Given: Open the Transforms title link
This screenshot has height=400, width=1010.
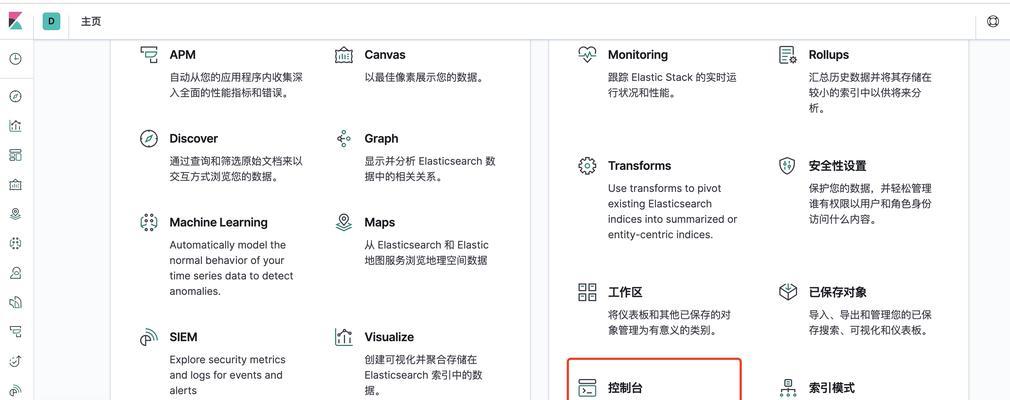Looking at the screenshot, I should [x=640, y=166].
